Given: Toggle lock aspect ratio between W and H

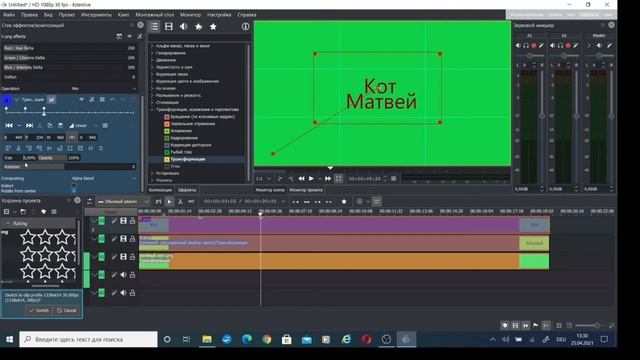Looking at the screenshot, I should click(x=72, y=138).
